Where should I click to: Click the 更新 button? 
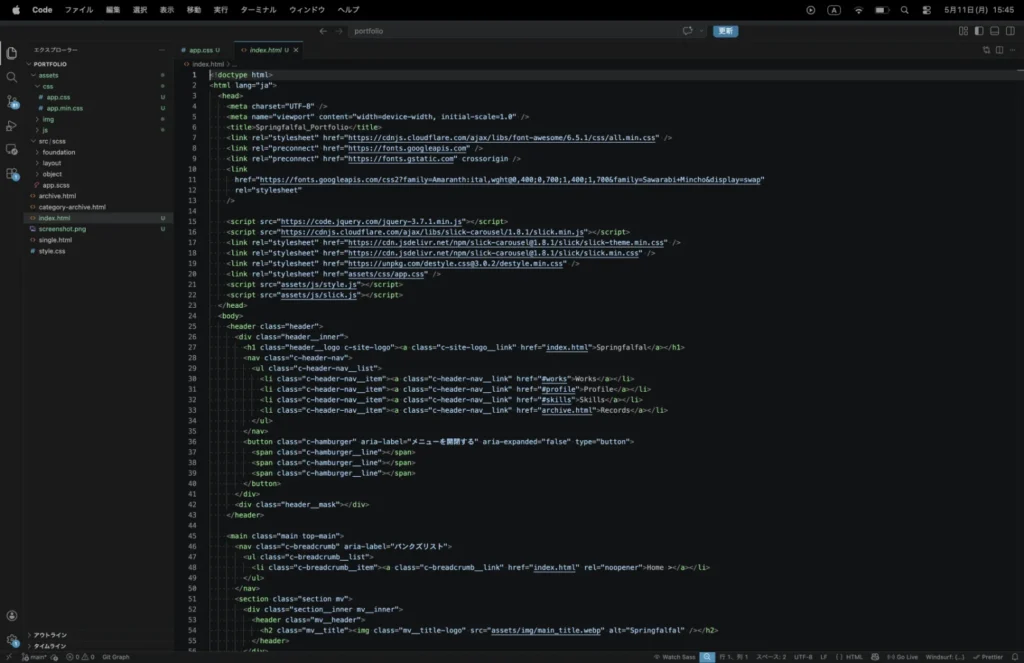(x=725, y=31)
